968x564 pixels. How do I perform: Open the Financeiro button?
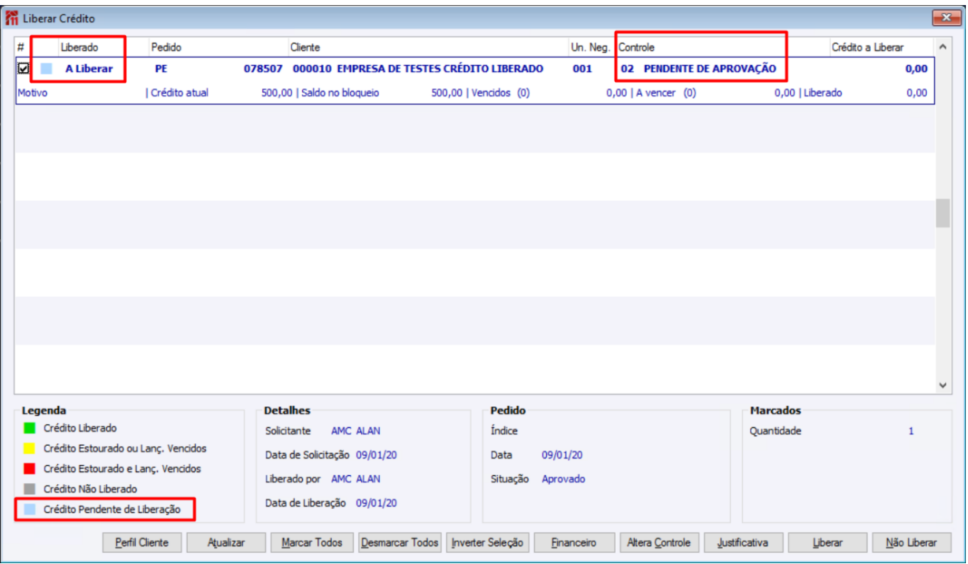(x=574, y=542)
